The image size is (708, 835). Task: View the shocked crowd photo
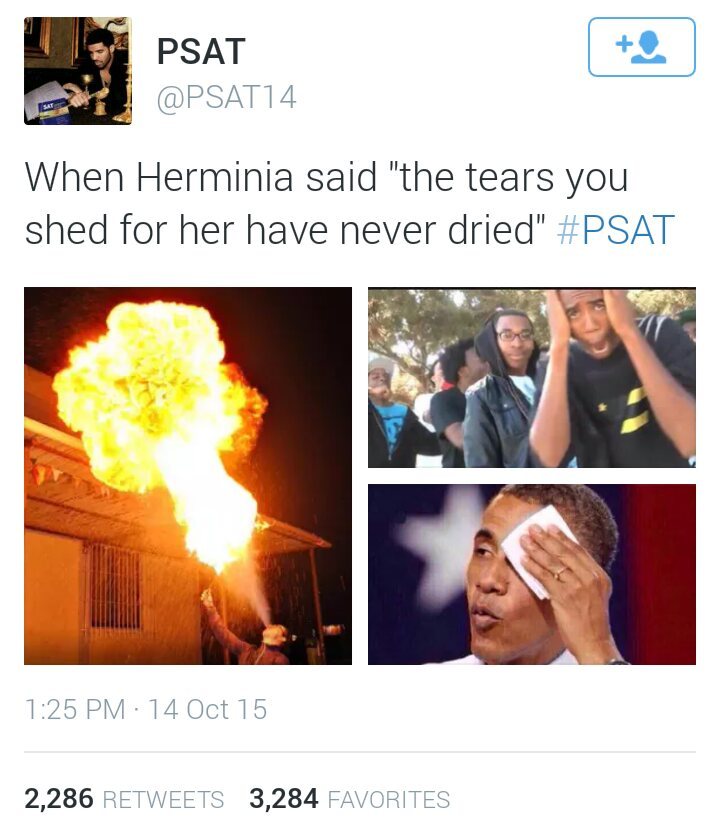pyautogui.click(x=532, y=378)
